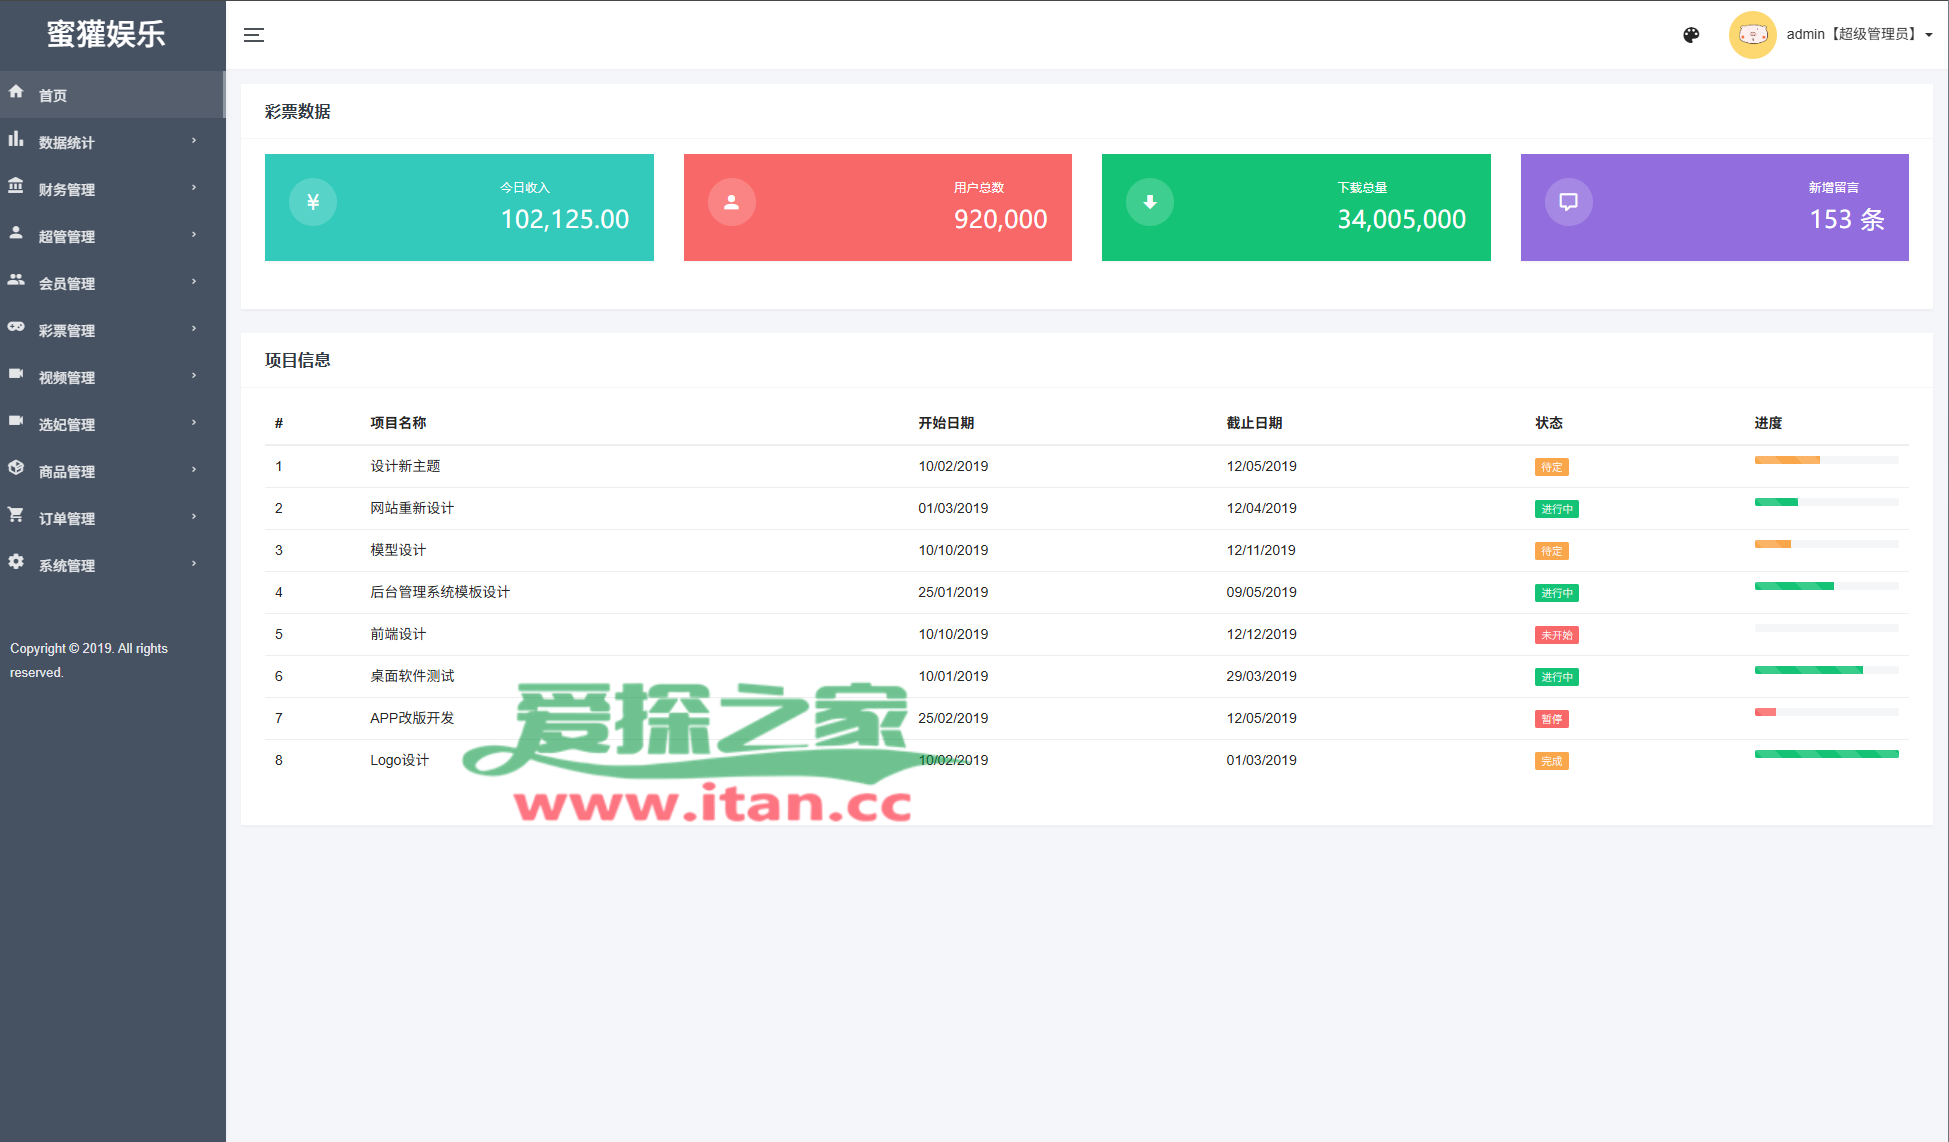
Task: Click the admin avatar image
Action: click(x=1752, y=35)
